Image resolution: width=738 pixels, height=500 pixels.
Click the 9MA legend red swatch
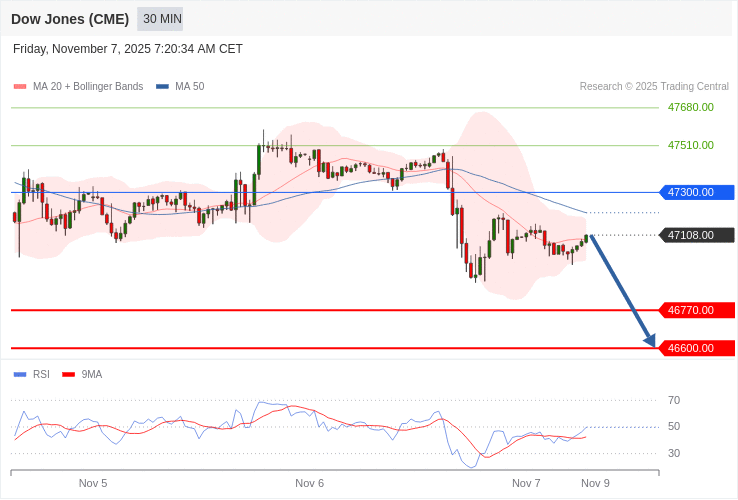pyautogui.click(x=68, y=375)
